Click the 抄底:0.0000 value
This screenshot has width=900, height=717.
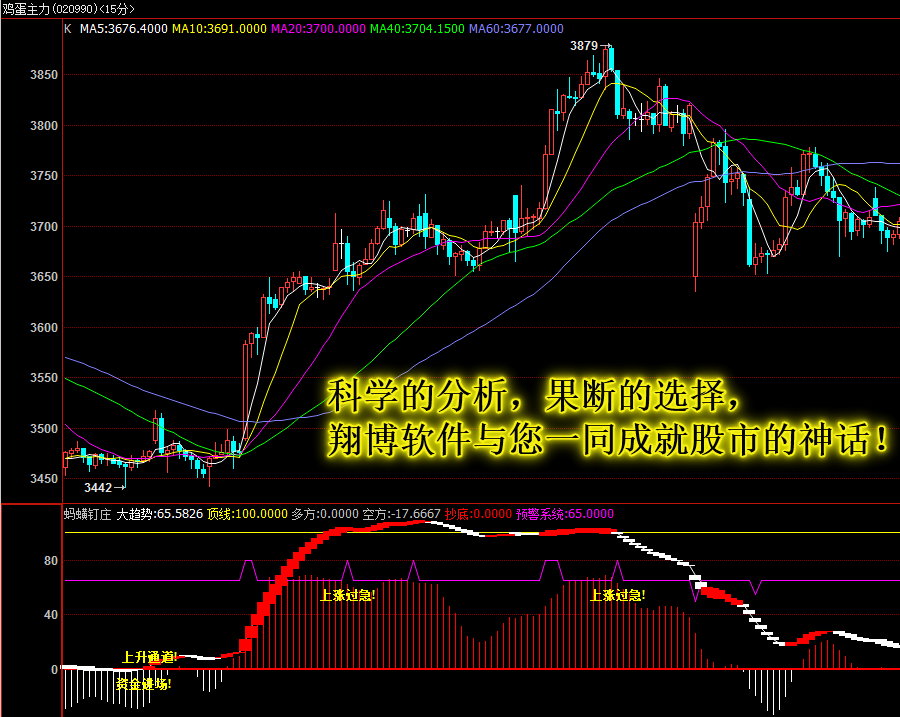[478, 514]
